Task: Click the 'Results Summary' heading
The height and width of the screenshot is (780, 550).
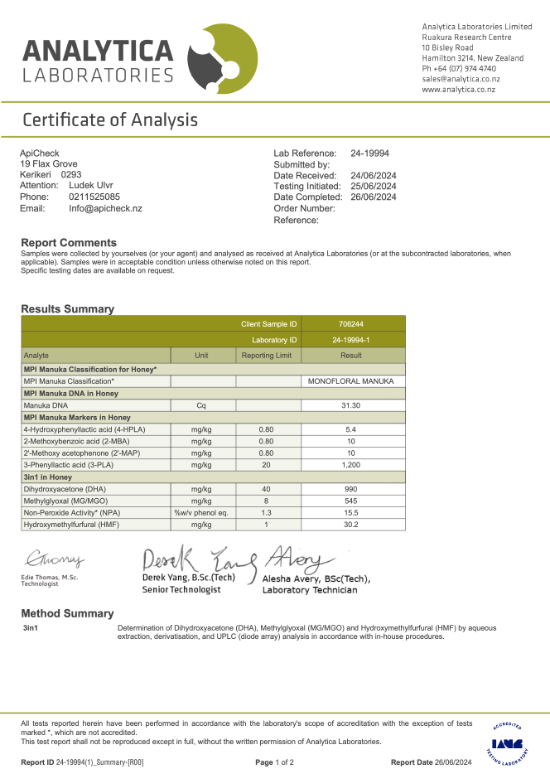Action: (68, 309)
